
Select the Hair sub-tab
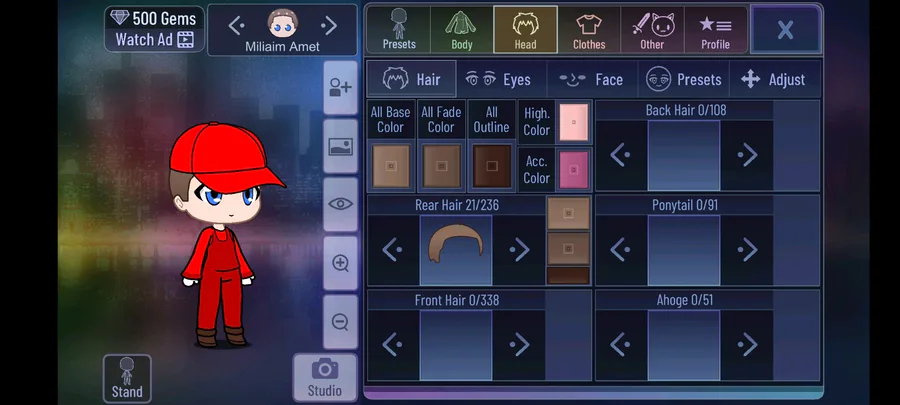pyautogui.click(x=412, y=79)
